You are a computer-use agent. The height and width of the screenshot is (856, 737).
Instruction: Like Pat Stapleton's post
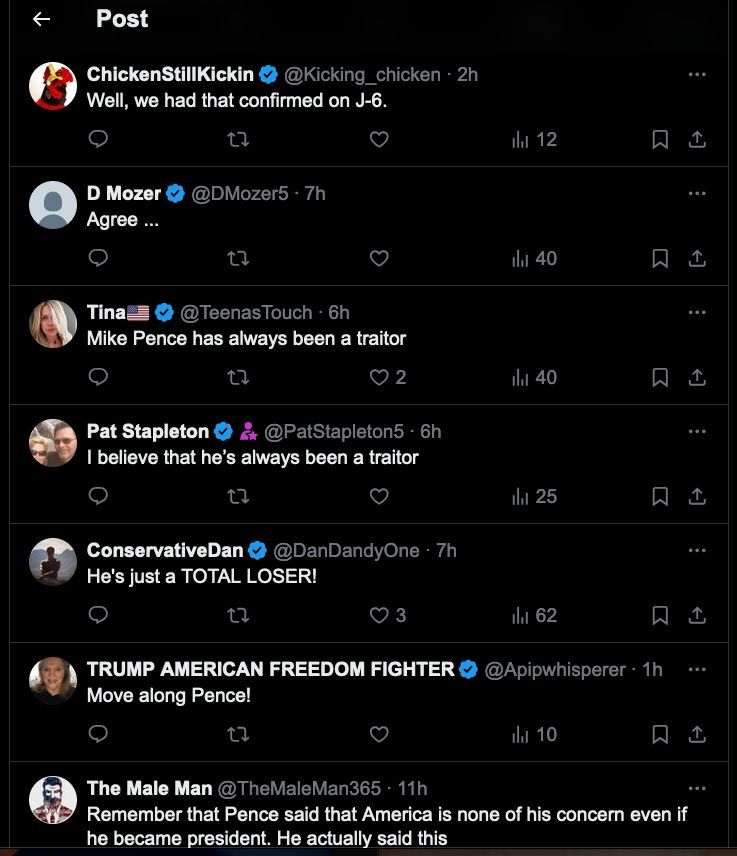point(379,497)
